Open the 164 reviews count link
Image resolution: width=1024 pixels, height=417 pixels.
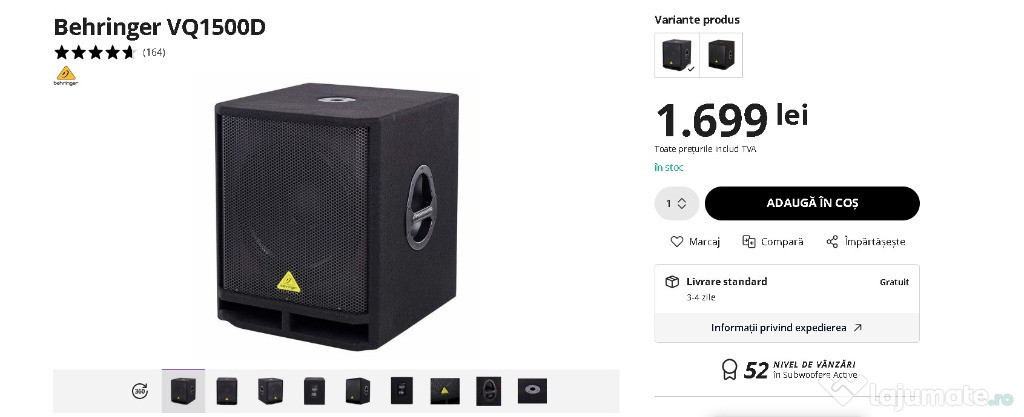pos(154,53)
